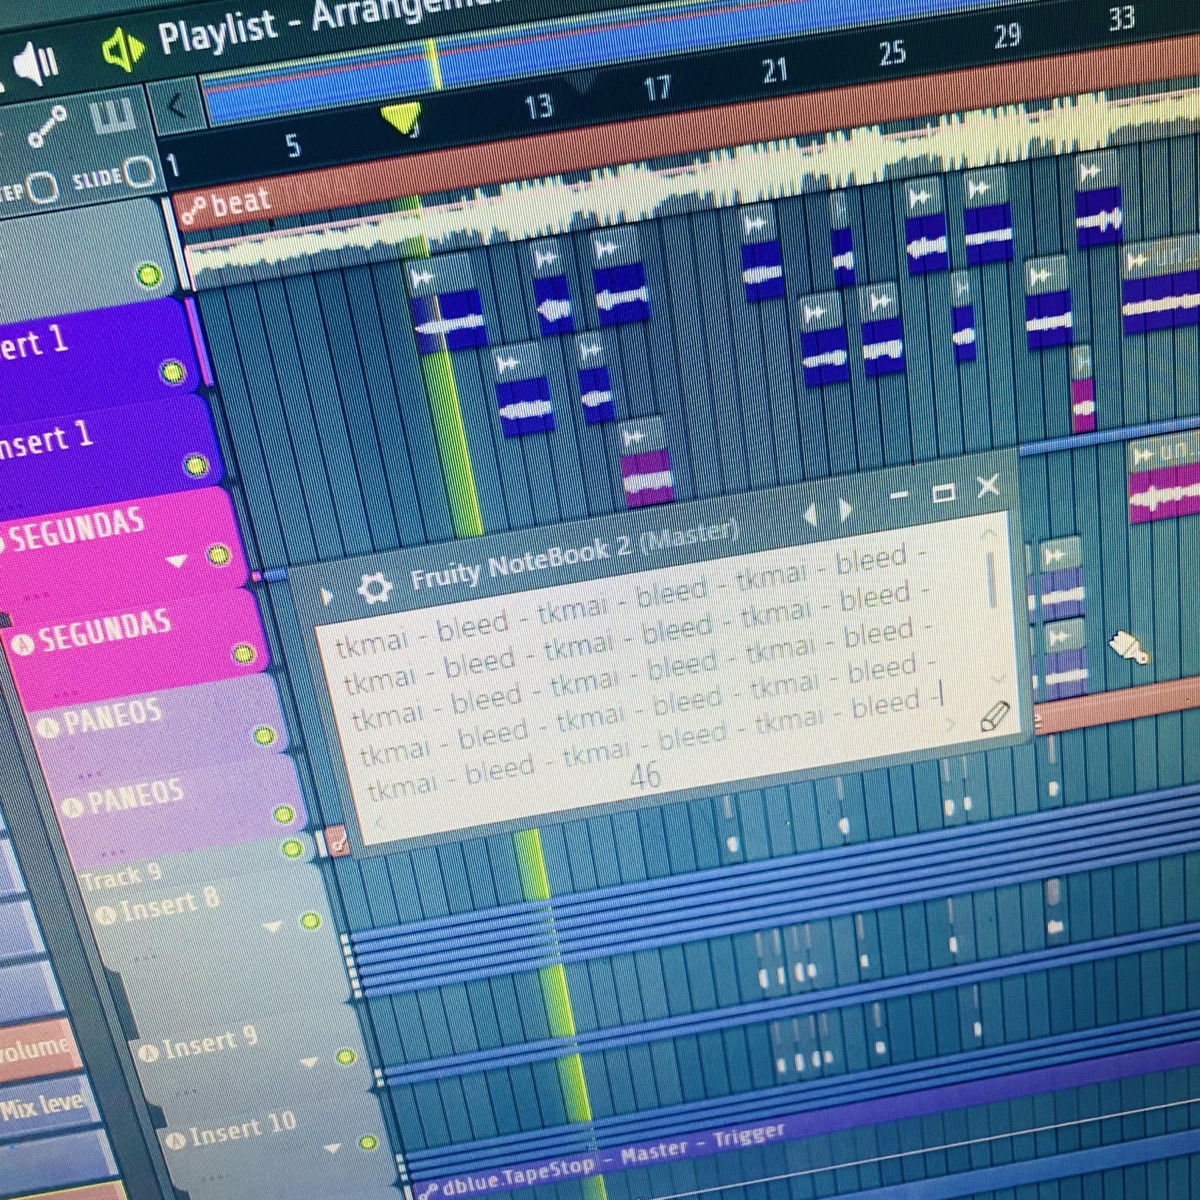The image size is (1200, 1200).
Task: Click the Mix level automation clip label
Action: tap(42, 1106)
